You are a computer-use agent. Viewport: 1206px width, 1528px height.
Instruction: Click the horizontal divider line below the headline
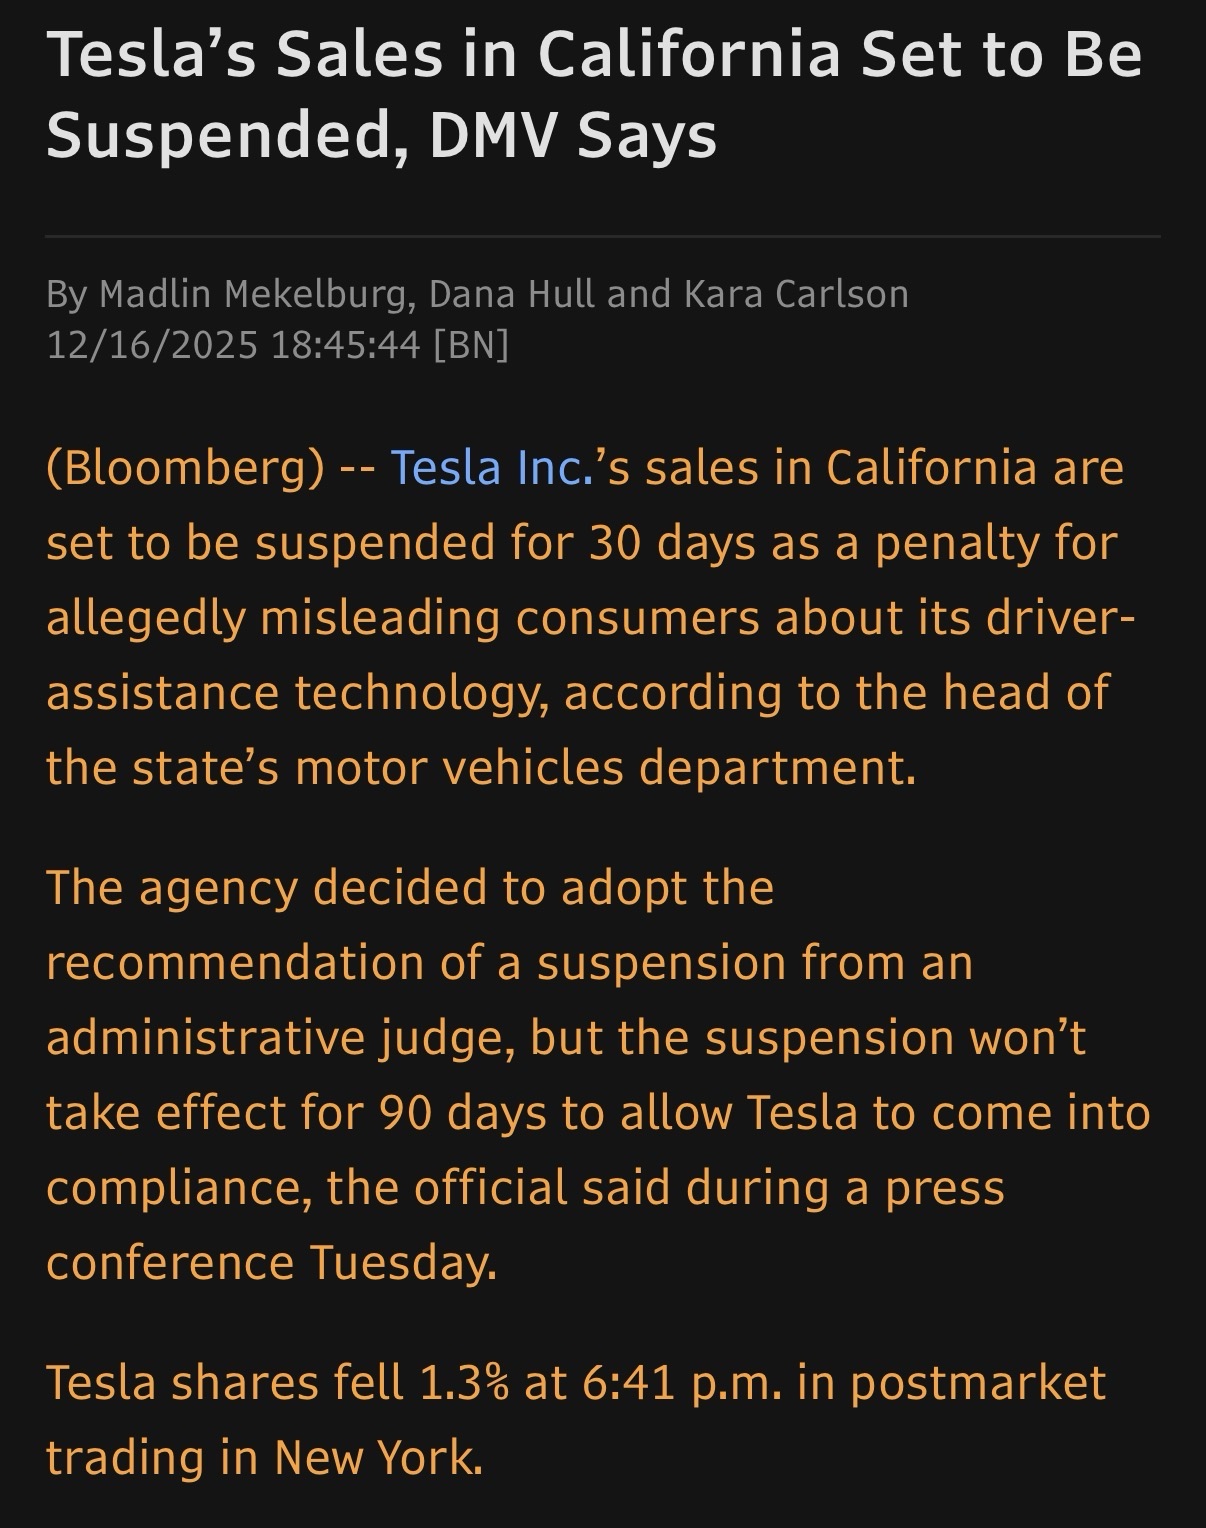coord(603,236)
